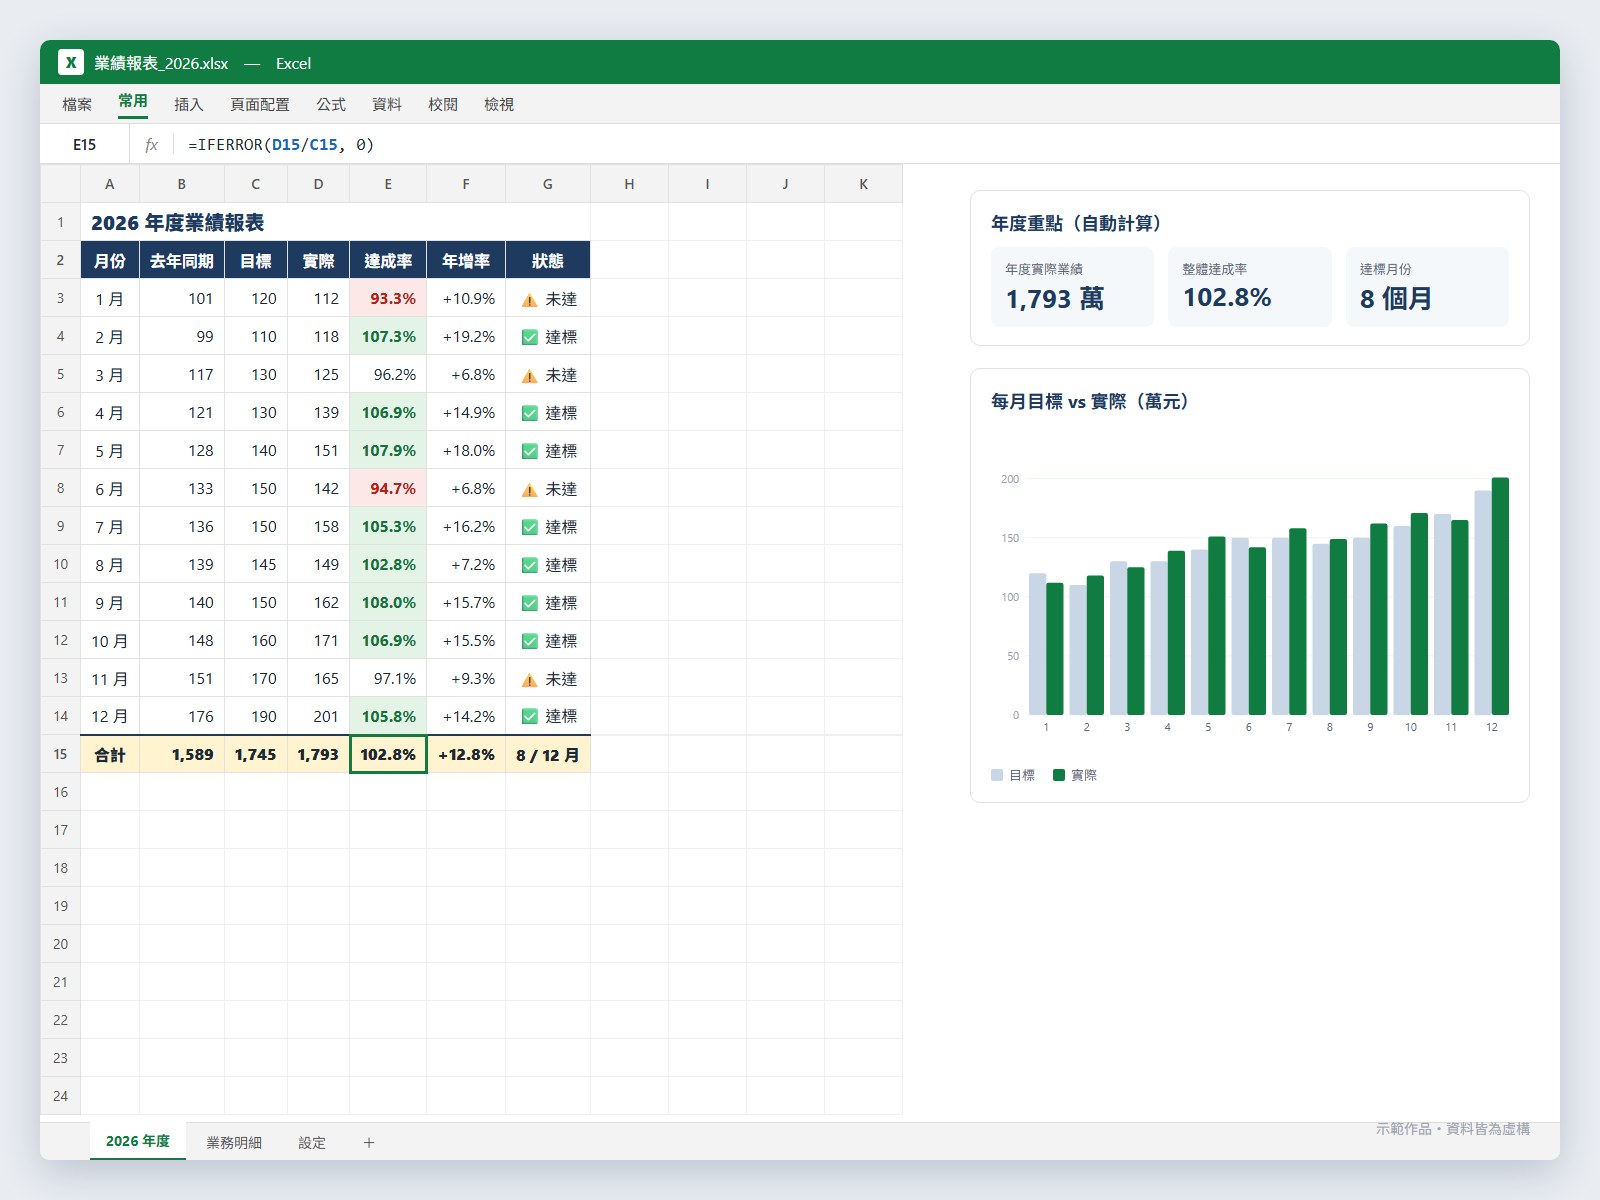Select the 達成率 header cell
Screen dimensions: 1600x1200
388,261
